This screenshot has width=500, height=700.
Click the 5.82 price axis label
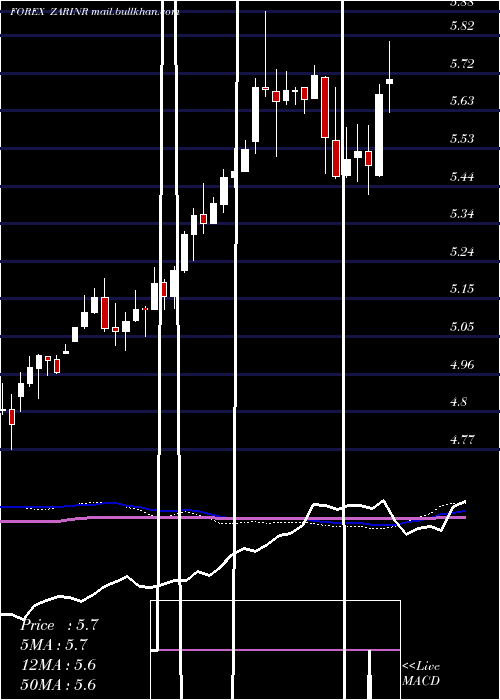[462, 26]
